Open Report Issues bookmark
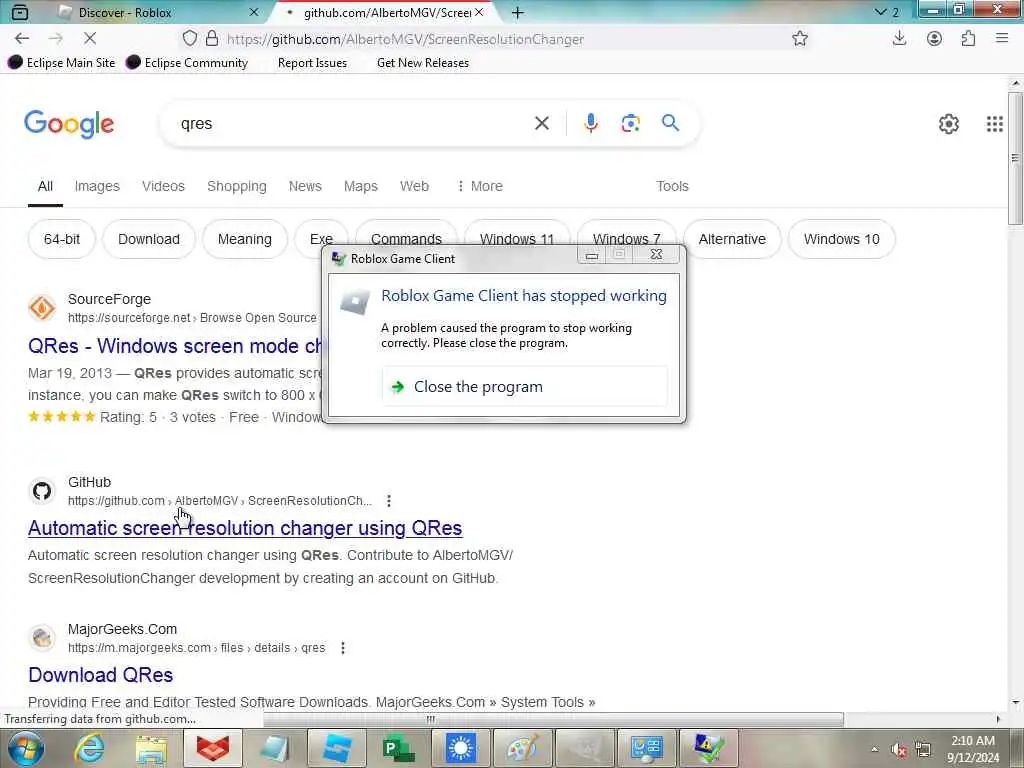Image resolution: width=1024 pixels, height=768 pixels. [x=312, y=63]
